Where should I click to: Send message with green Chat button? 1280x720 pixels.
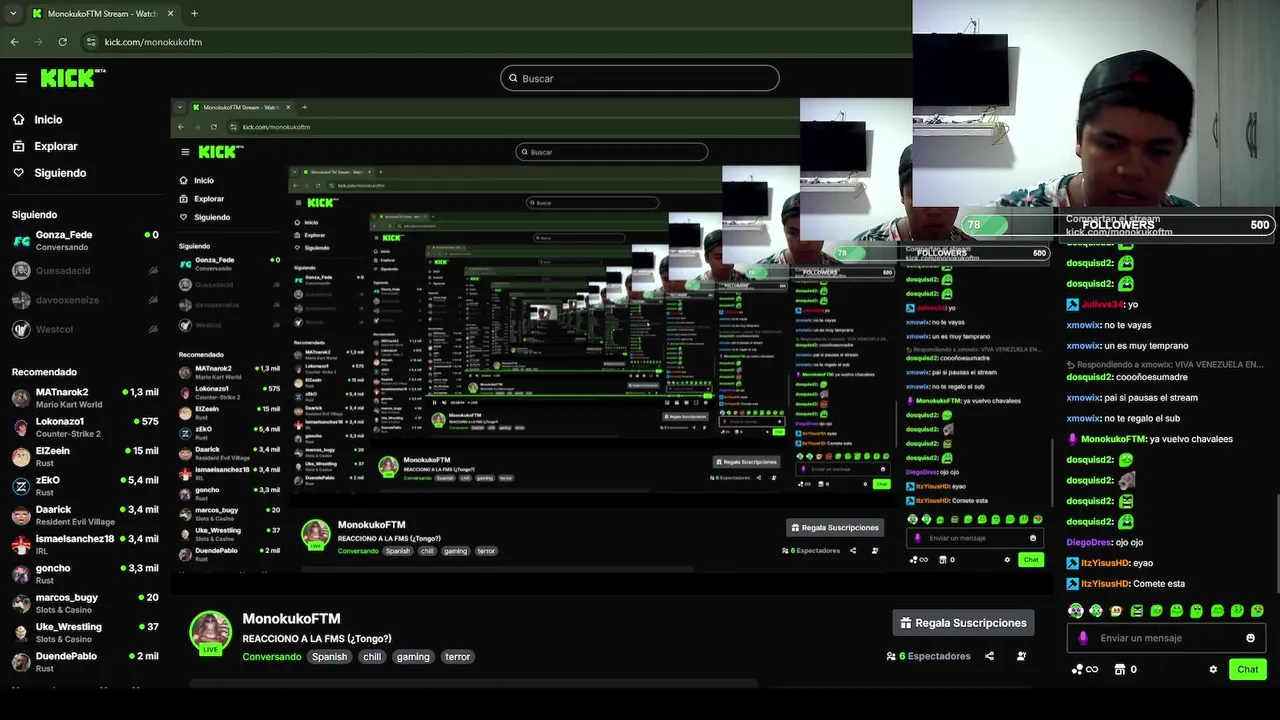pos(1248,669)
